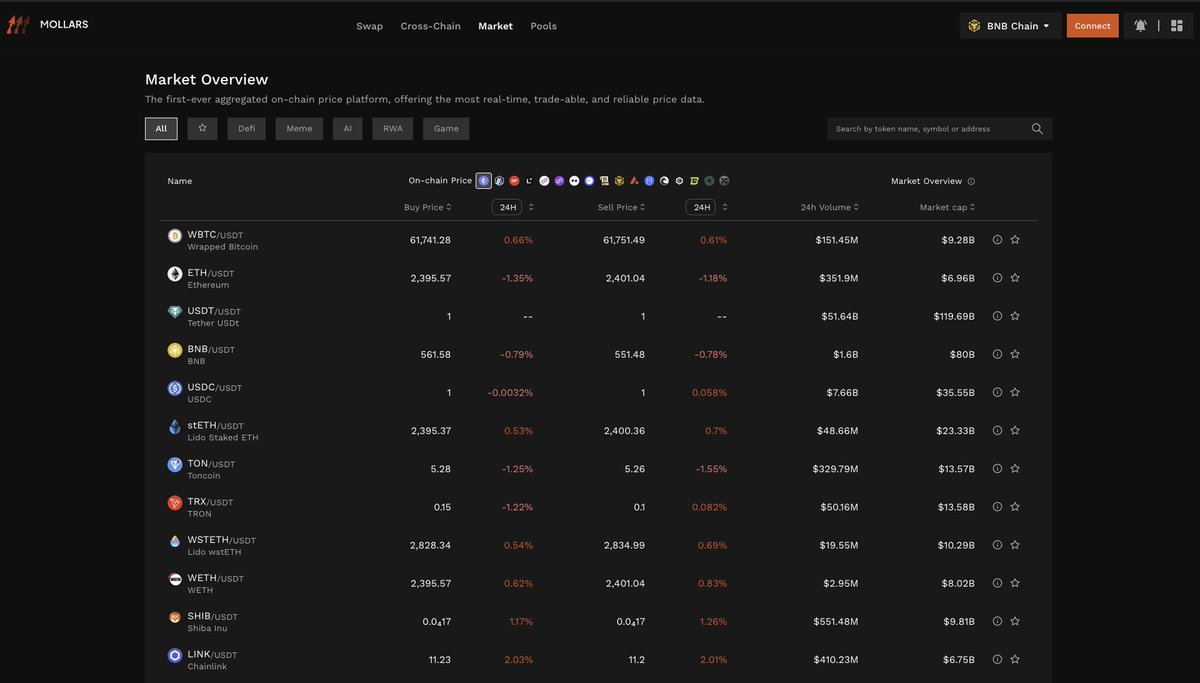Screen dimensions: 1200x683
Task: Open the notifications bell icon
Action: (1140, 26)
